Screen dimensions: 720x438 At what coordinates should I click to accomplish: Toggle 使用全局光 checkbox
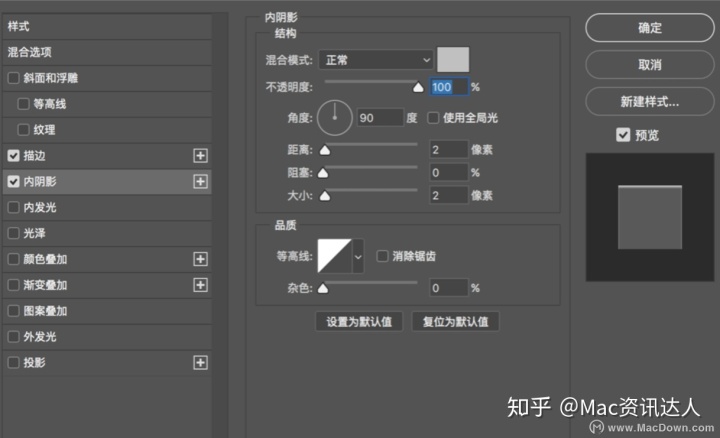click(x=433, y=118)
